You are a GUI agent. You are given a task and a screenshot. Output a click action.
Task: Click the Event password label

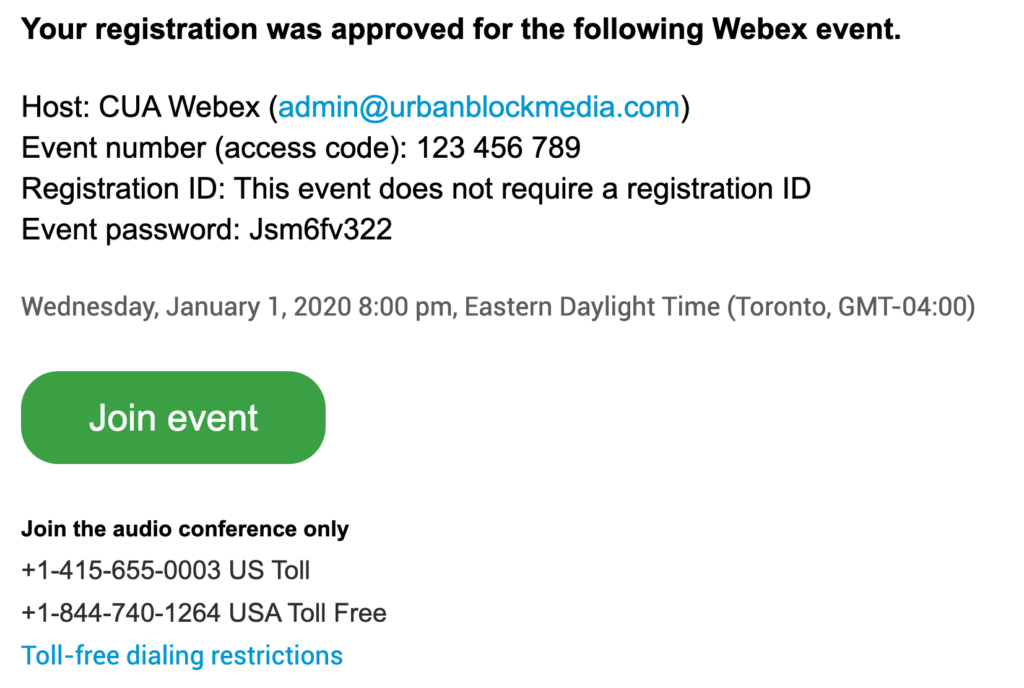tap(131, 230)
